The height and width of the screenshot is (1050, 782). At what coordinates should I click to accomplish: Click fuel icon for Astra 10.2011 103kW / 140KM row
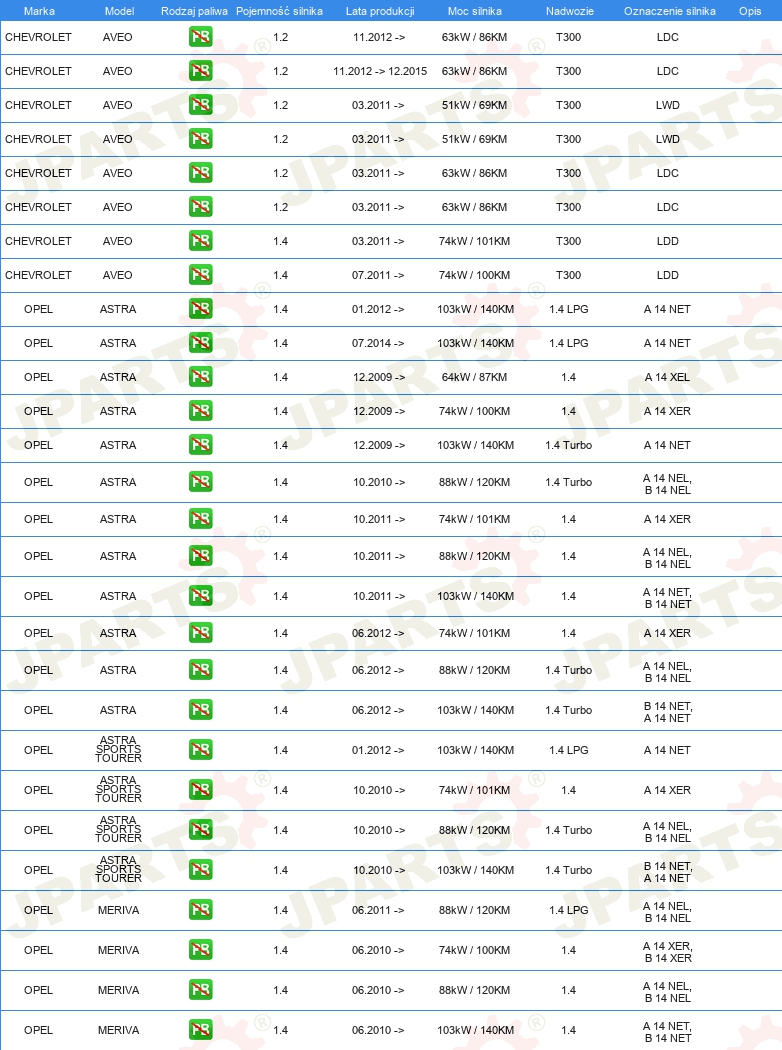point(200,595)
